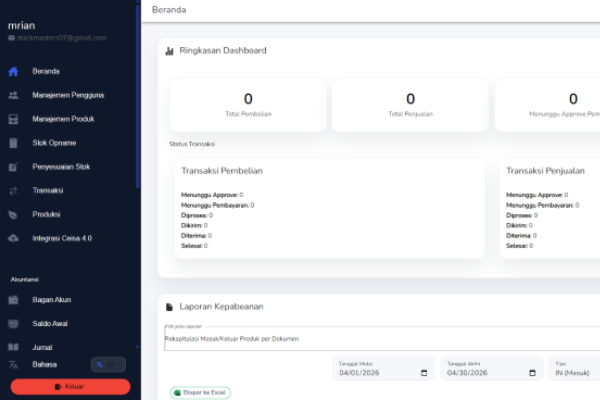Image resolution: width=600 pixels, height=400 pixels.
Task: Open the Bahasa language selector dropdown
Action: (x=108, y=364)
